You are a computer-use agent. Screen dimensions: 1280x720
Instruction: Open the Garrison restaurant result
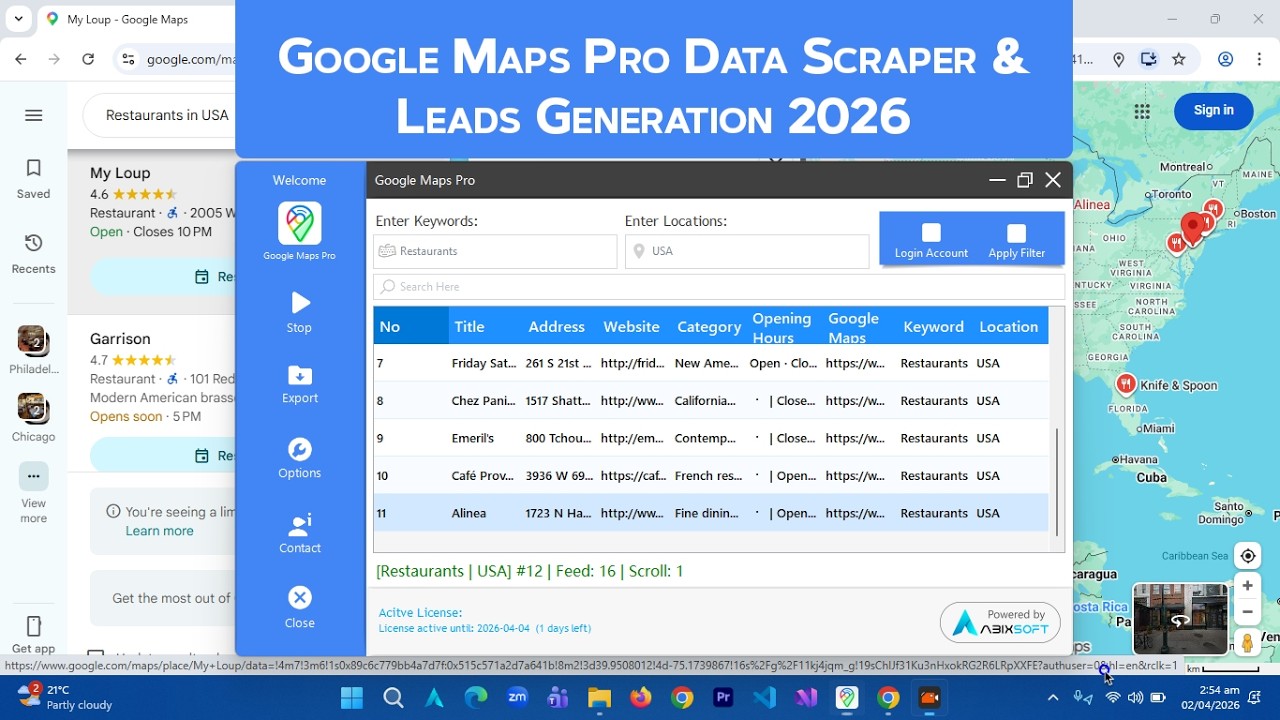tap(120, 339)
